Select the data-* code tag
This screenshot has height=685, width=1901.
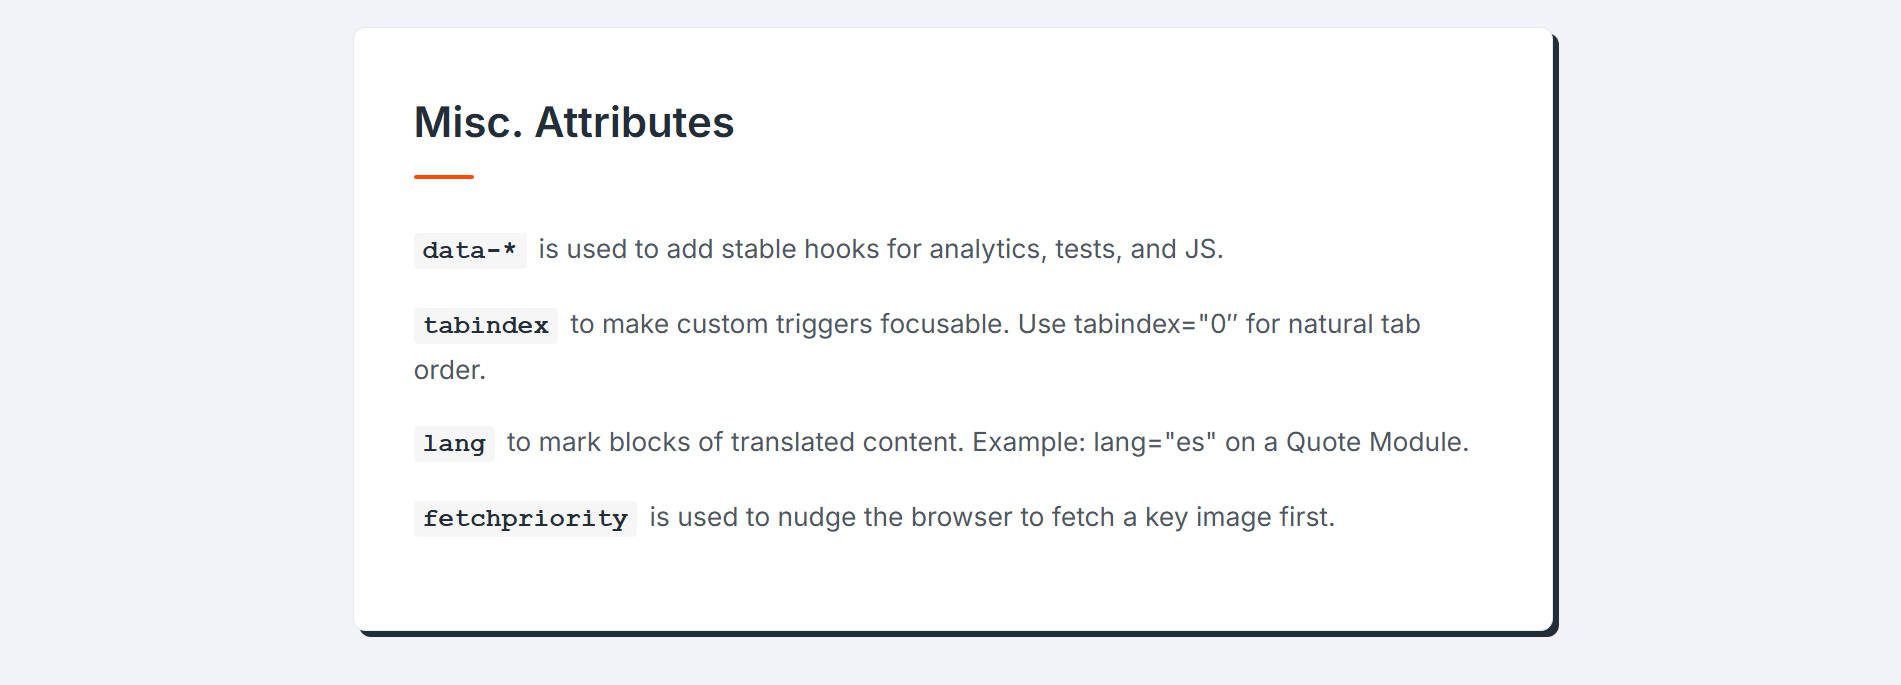click(469, 250)
